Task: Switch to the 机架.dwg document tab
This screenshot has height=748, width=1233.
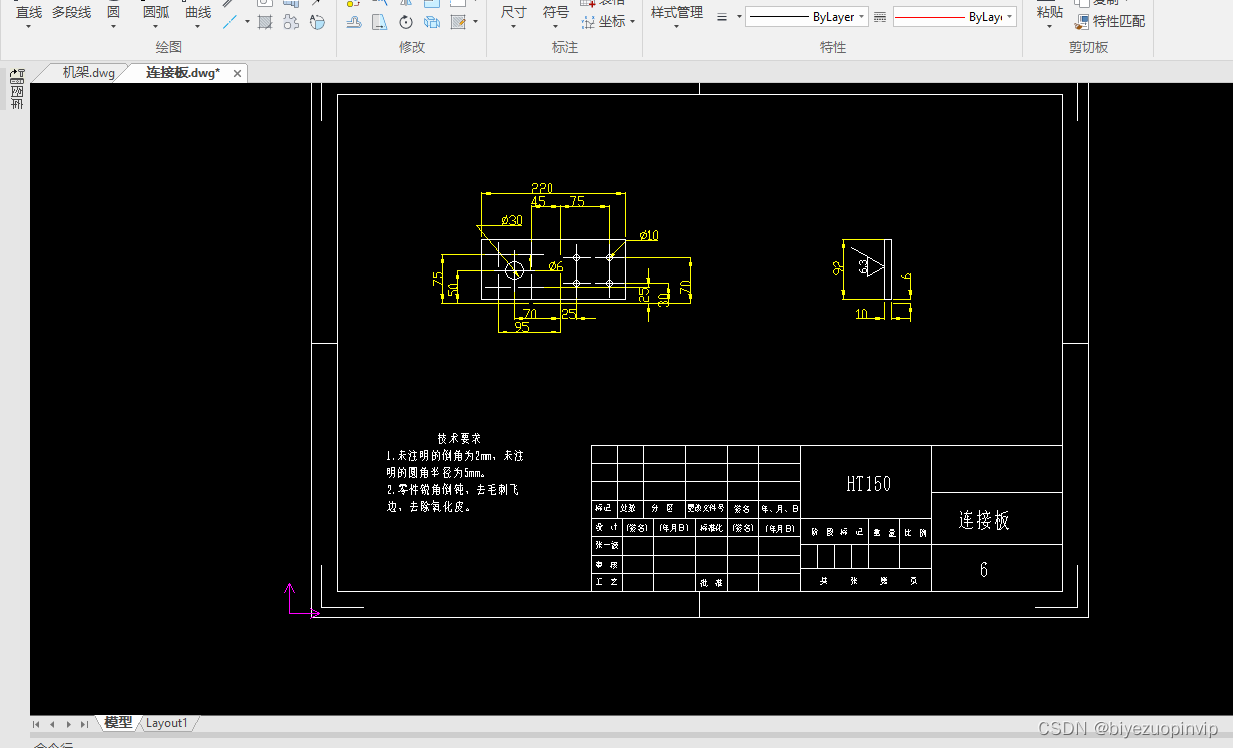Action: point(89,72)
